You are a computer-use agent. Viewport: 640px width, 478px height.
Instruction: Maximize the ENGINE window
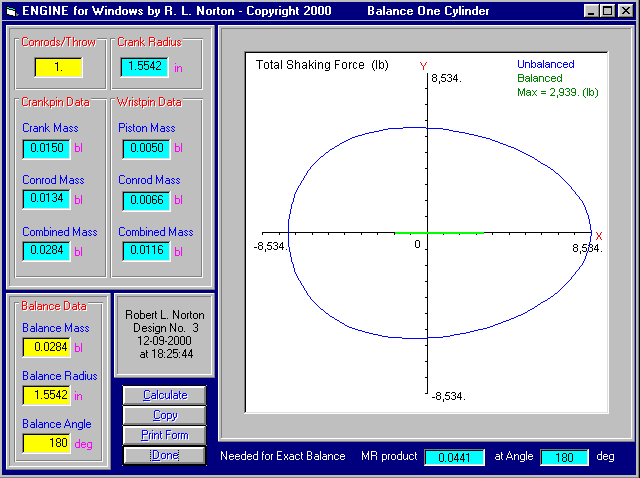(x=607, y=11)
